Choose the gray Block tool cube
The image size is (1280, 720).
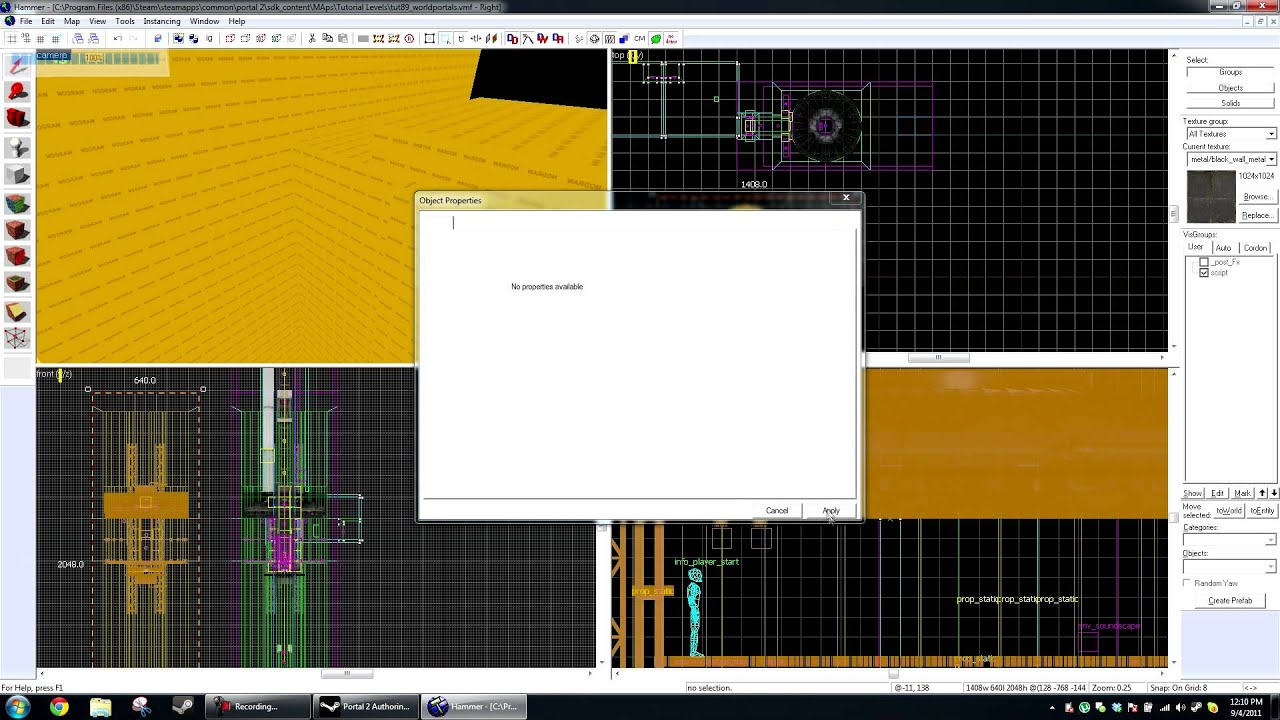point(17,175)
